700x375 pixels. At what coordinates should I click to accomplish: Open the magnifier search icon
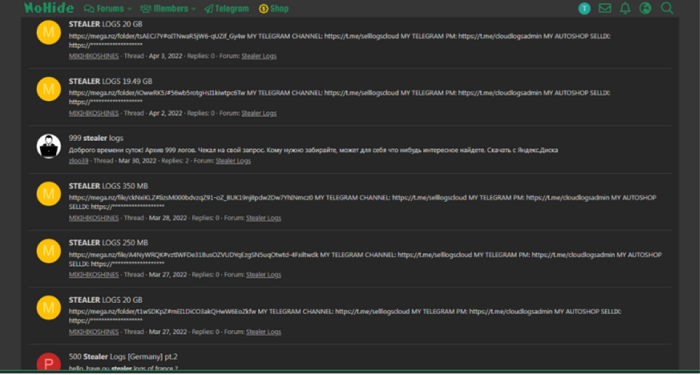667,8
